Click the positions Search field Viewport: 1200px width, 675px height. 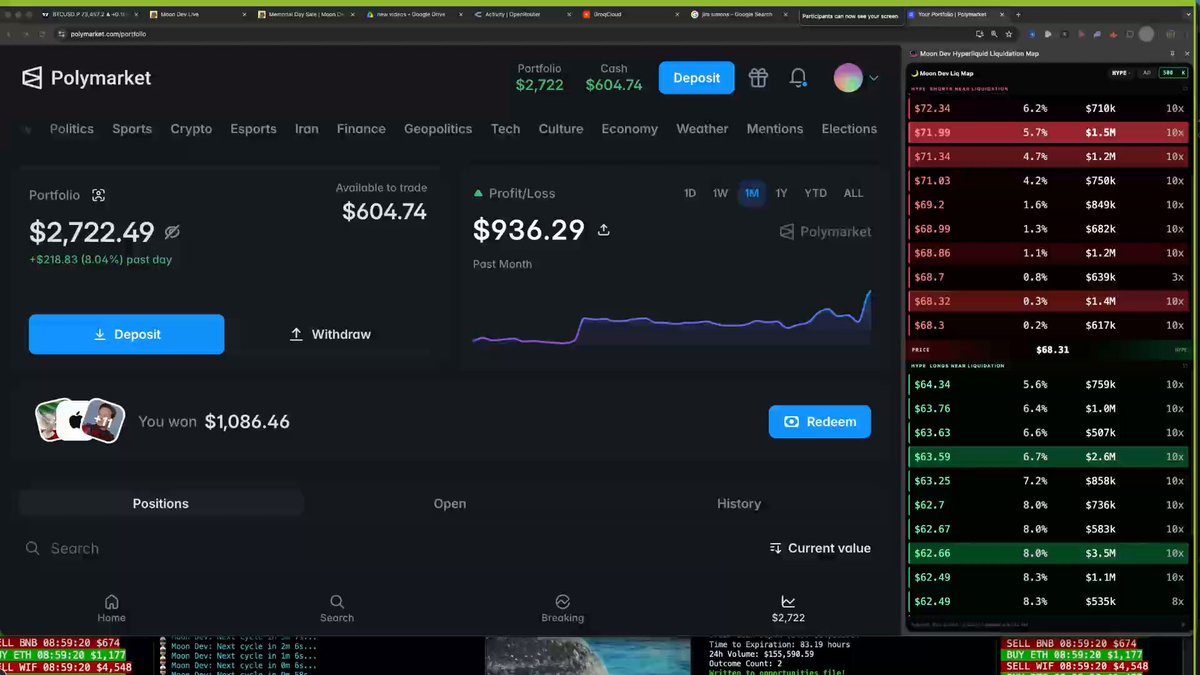(x=390, y=548)
